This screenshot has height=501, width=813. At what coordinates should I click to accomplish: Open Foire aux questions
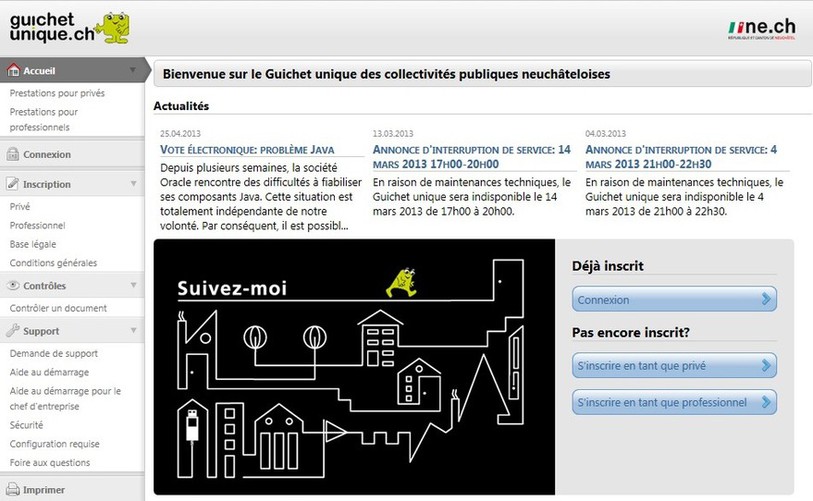tap(50, 463)
